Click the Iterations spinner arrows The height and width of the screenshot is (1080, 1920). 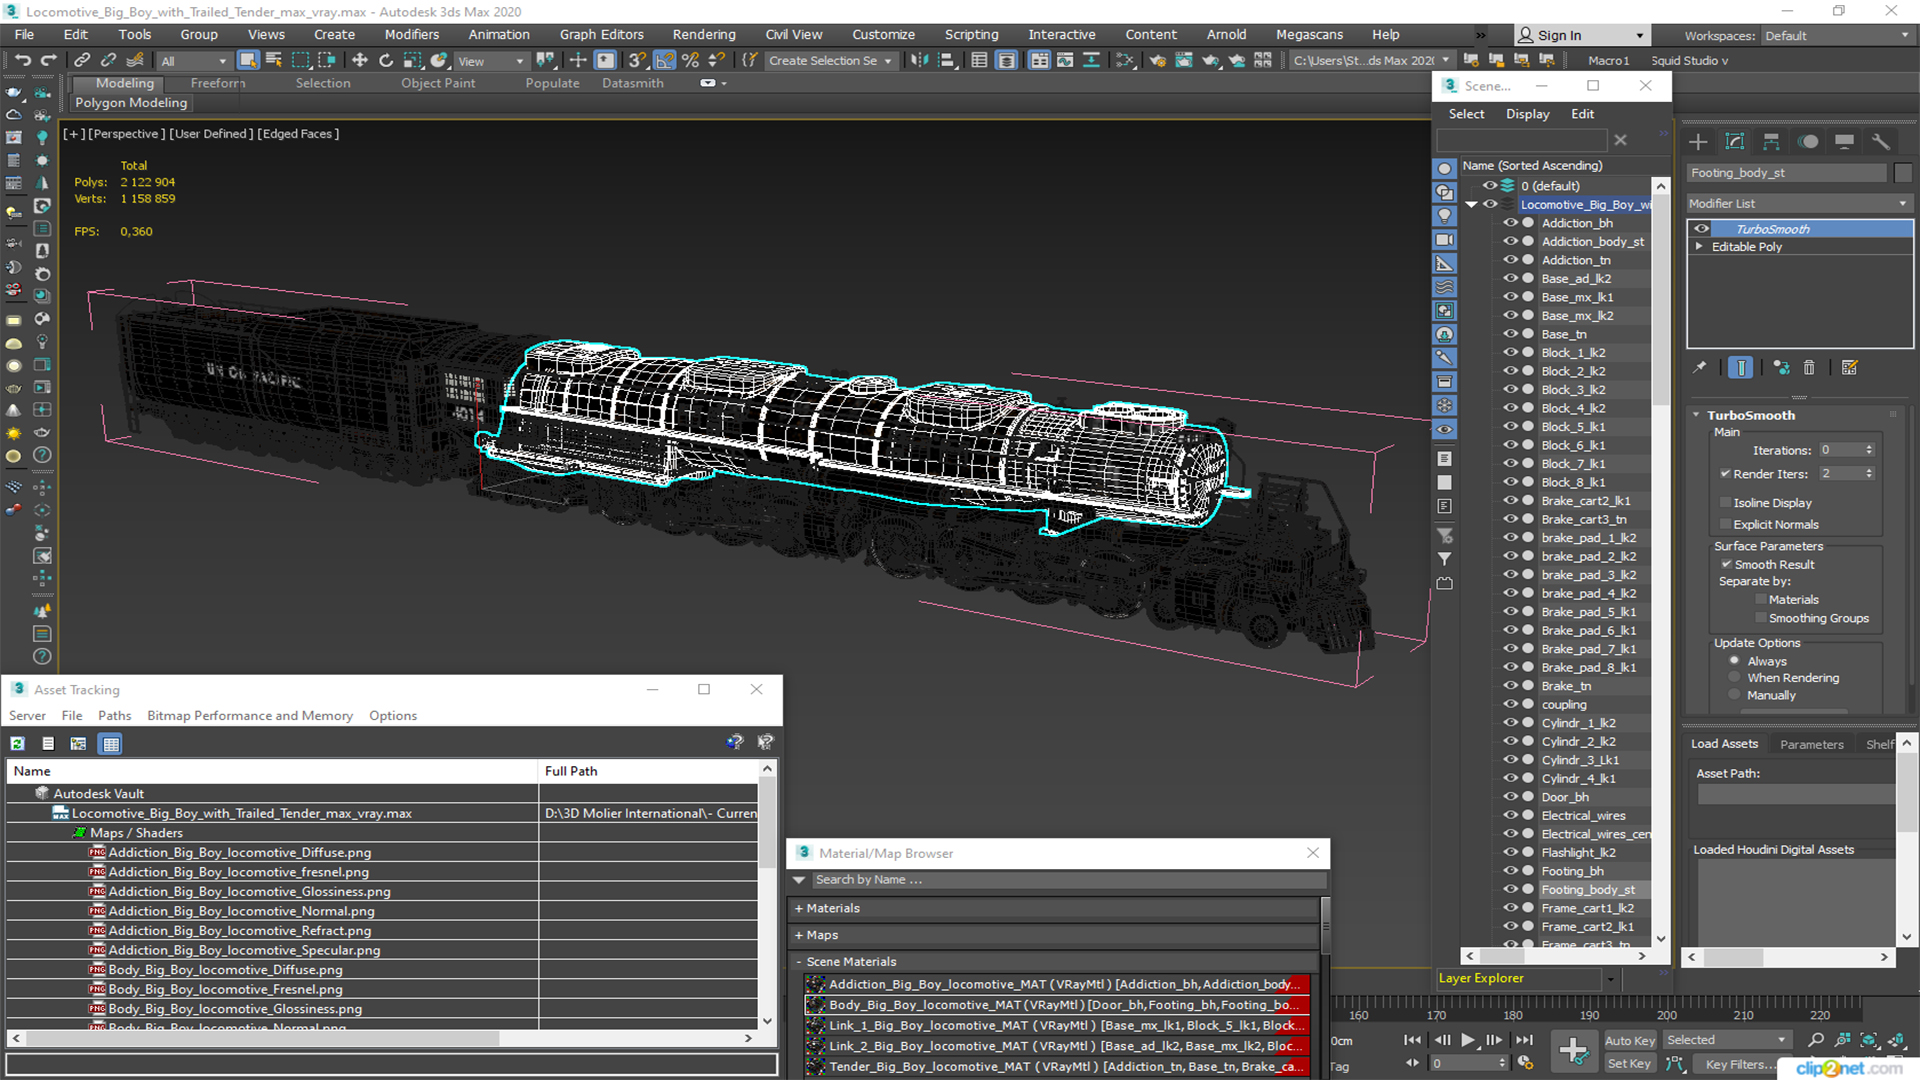point(1869,450)
